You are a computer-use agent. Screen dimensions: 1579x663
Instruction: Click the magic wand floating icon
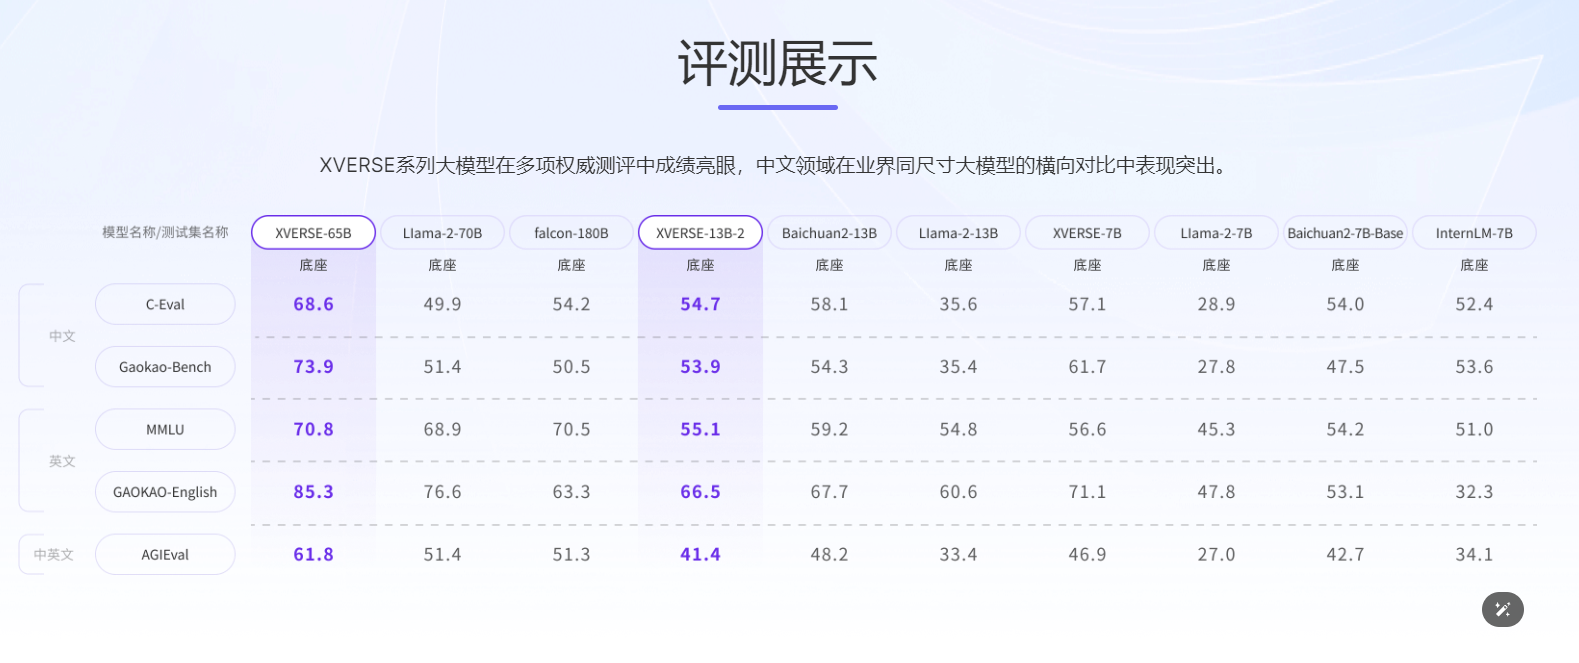(x=1502, y=609)
